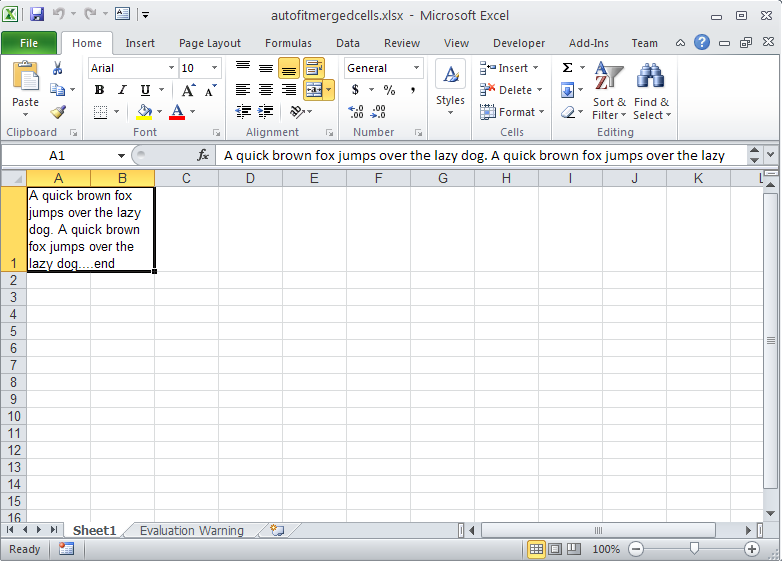Viewport: 782px width, 561px height.
Task: Click the Save icon in quick access toolbar
Action: 37,15
